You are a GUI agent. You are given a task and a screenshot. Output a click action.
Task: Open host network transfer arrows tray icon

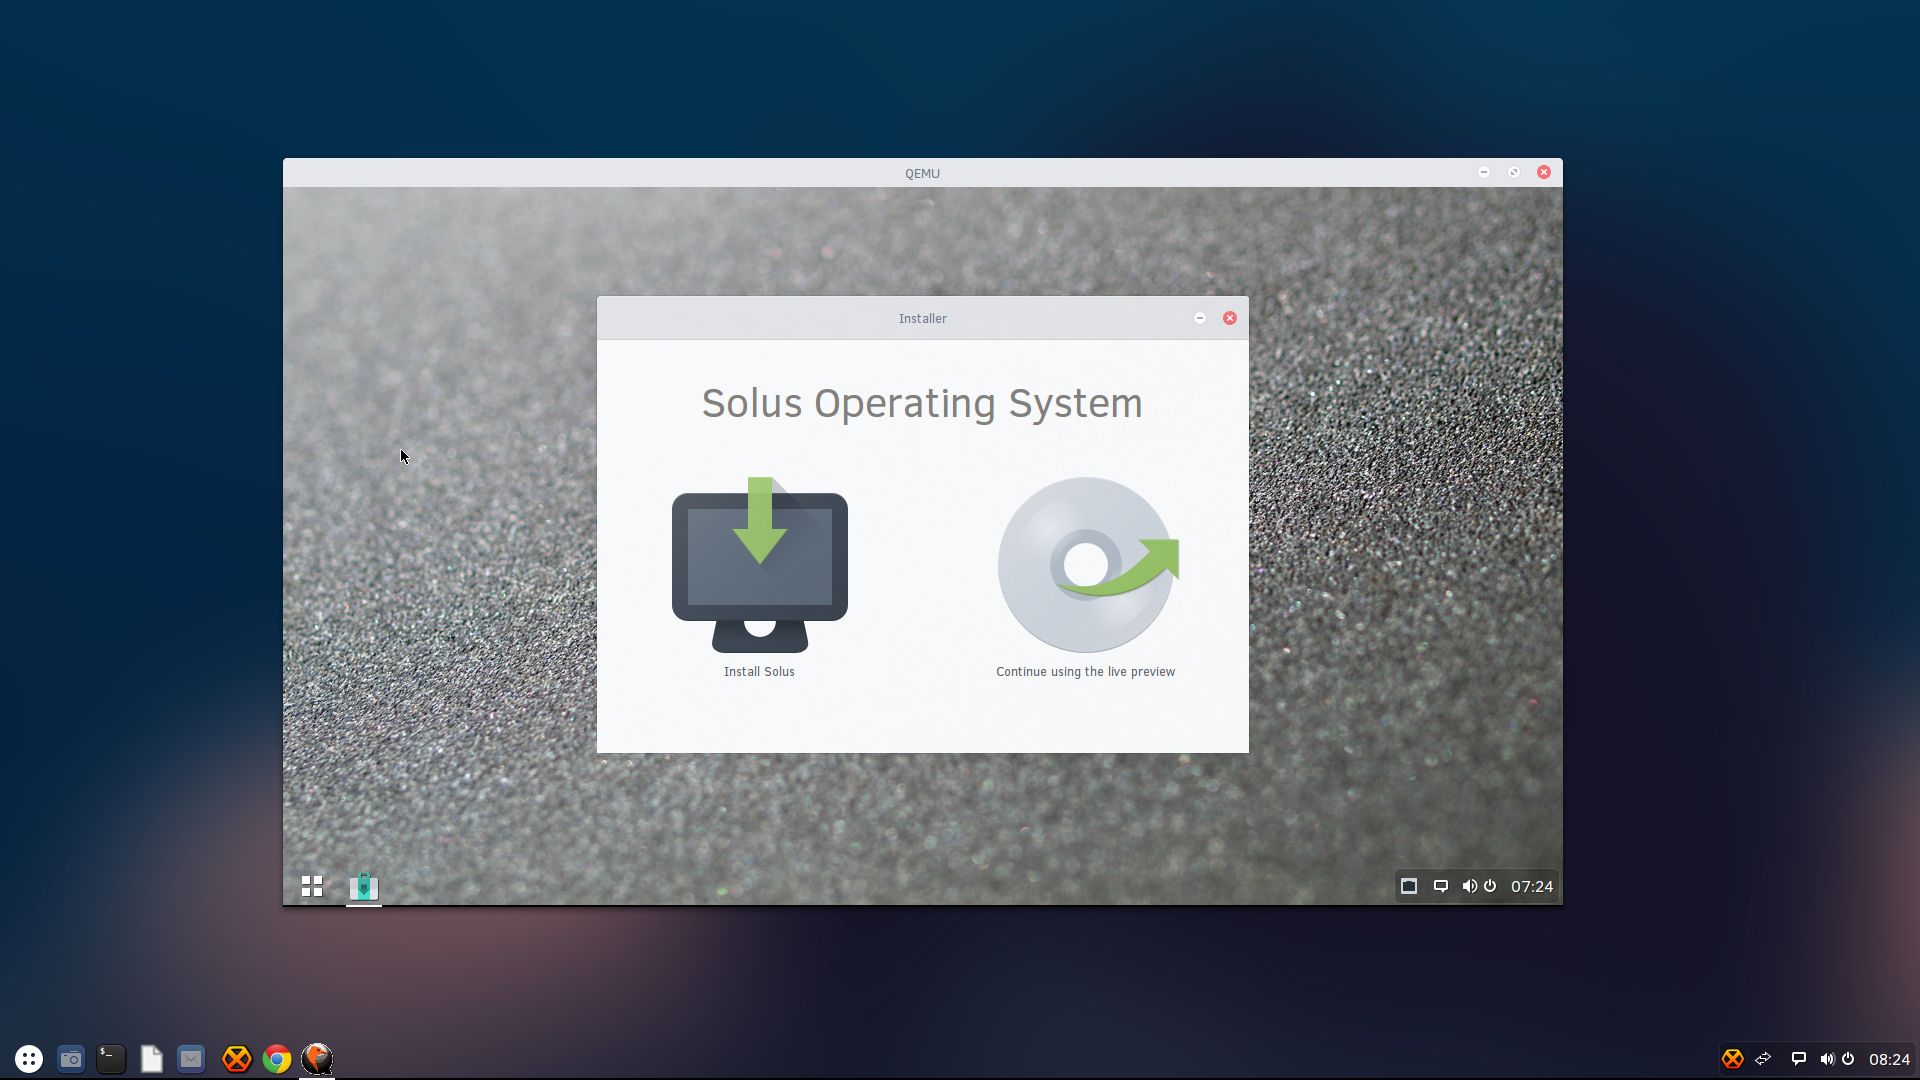[x=1764, y=1059]
